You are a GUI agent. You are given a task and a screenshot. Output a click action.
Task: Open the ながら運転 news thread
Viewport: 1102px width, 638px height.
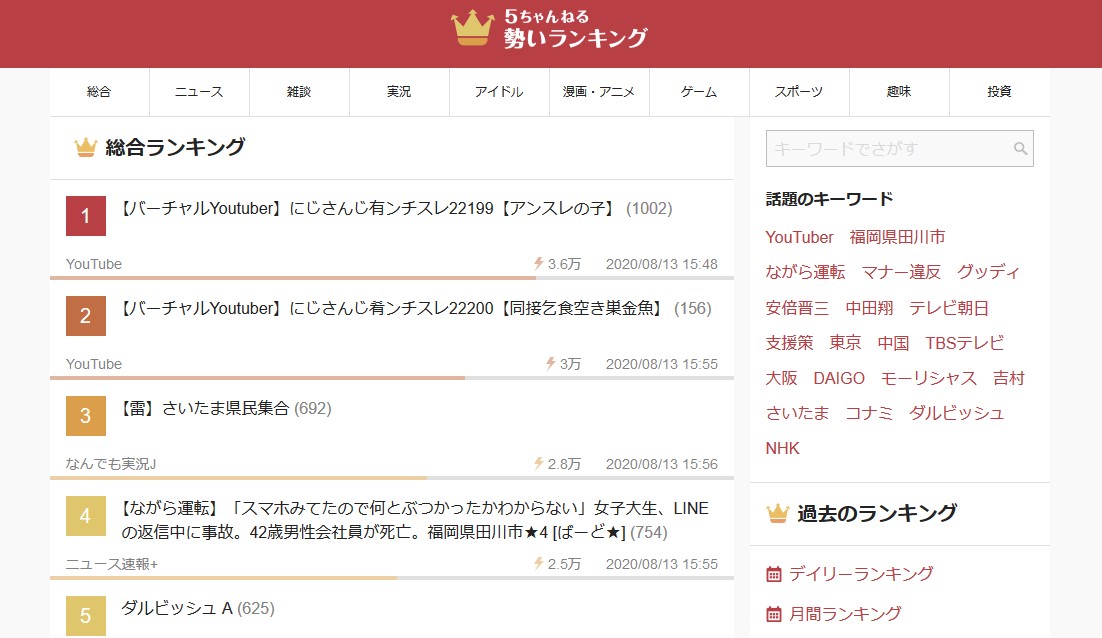coord(415,520)
